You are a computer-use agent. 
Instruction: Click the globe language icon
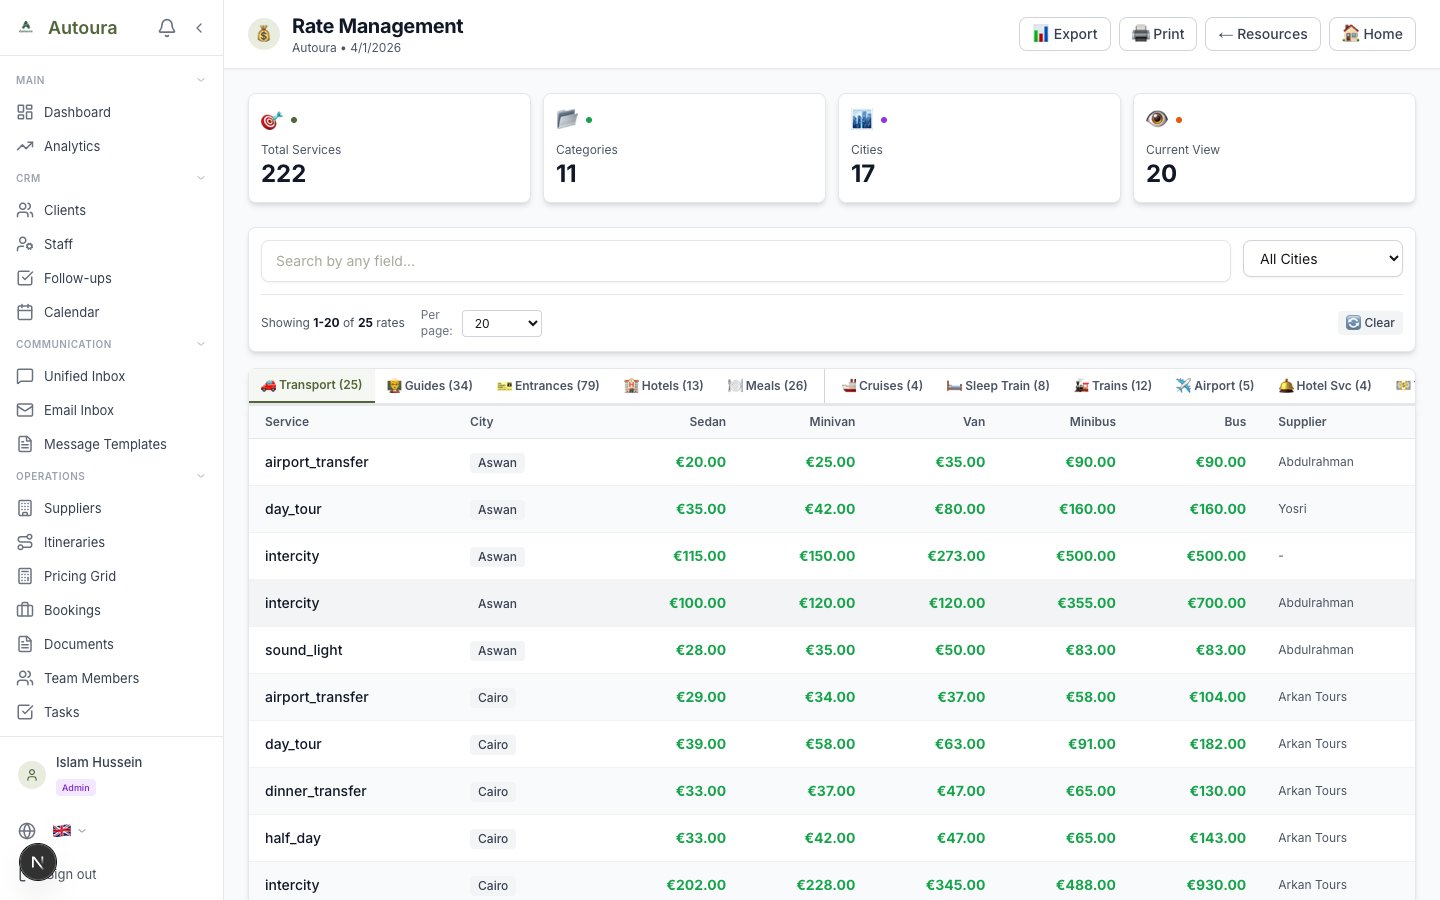pyautogui.click(x=27, y=831)
